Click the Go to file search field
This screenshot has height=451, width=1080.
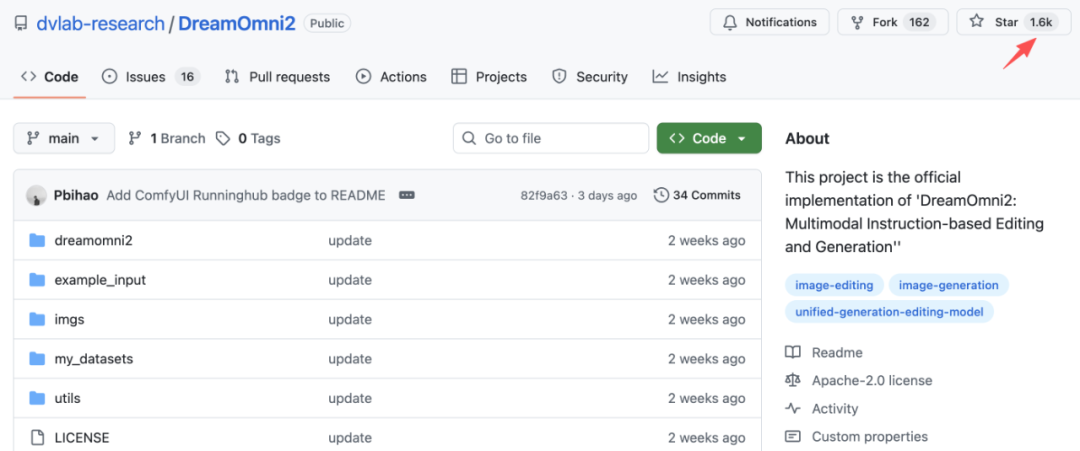pos(551,139)
